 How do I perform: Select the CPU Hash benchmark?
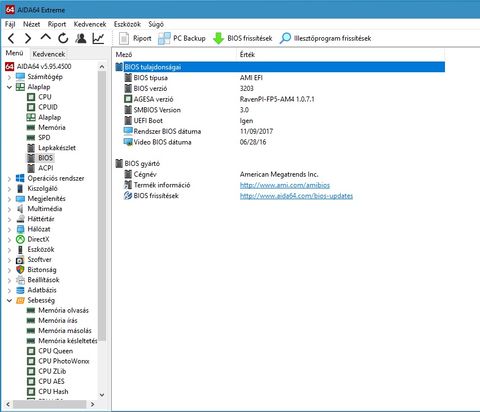(x=47, y=392)
